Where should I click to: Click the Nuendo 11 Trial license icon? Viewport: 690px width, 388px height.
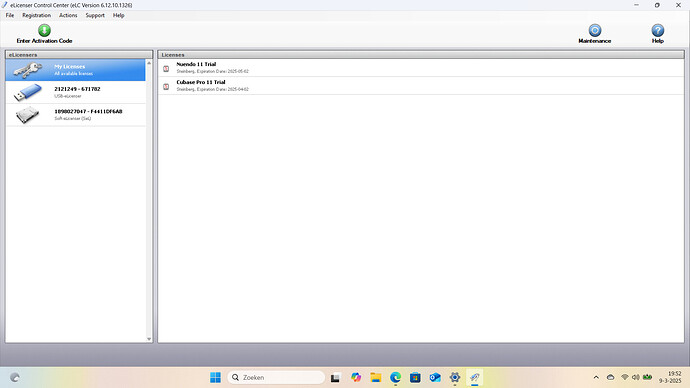tap(166, 68)
